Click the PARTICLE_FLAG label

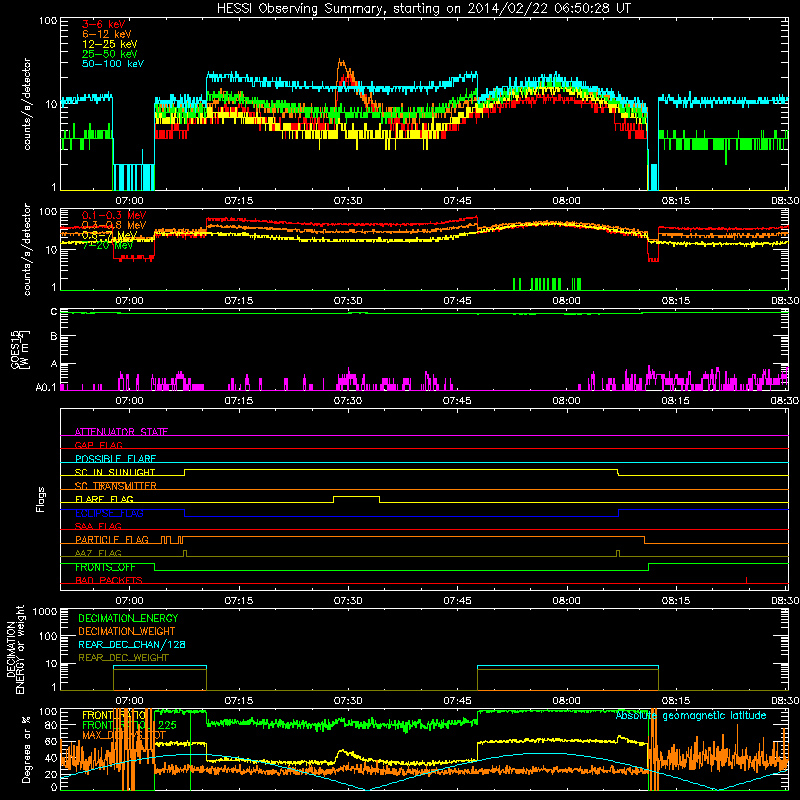click(112, 540)
